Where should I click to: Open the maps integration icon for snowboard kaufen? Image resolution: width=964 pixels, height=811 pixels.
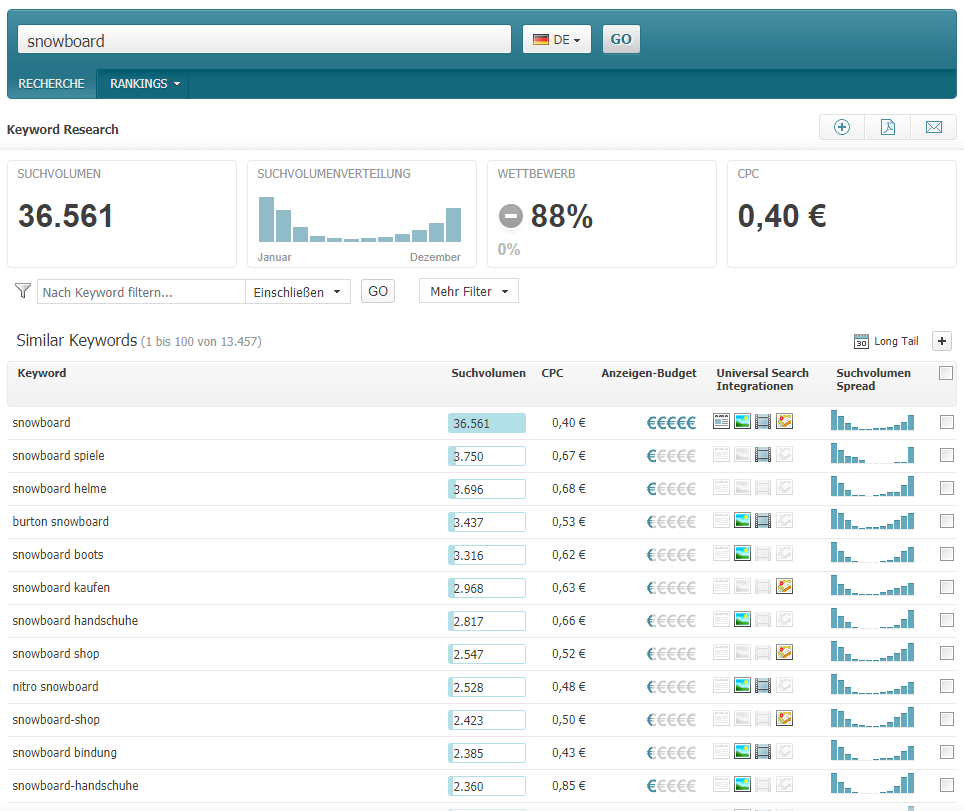[784, 587]
